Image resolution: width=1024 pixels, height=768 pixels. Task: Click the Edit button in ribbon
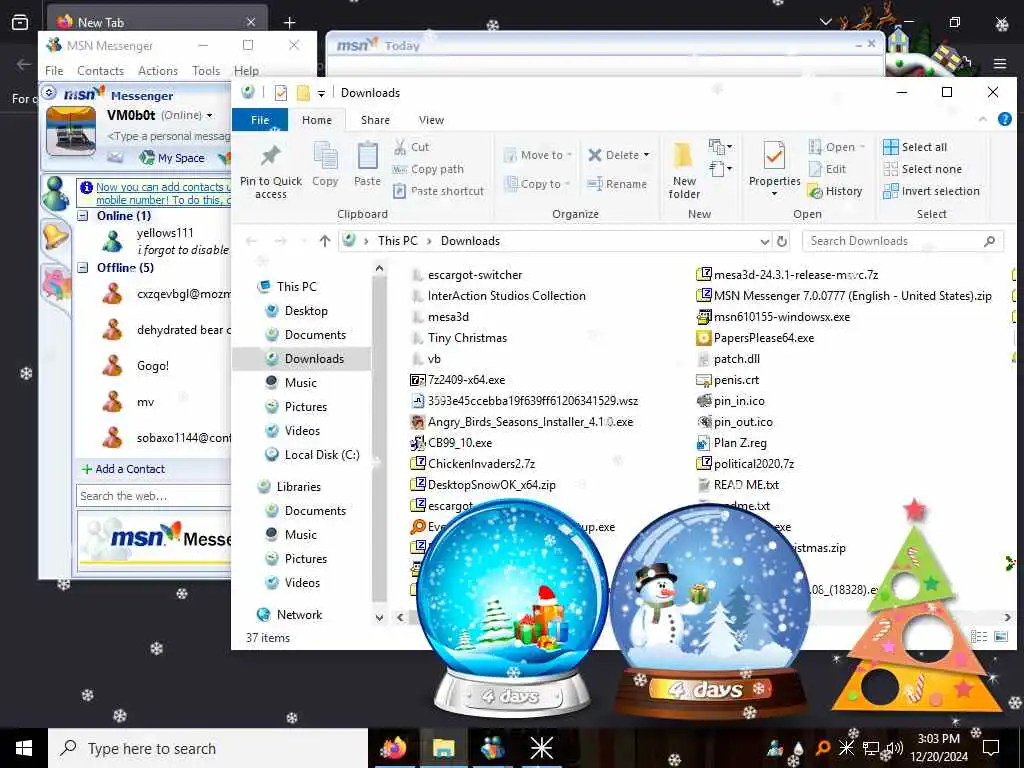click(827, 169)
